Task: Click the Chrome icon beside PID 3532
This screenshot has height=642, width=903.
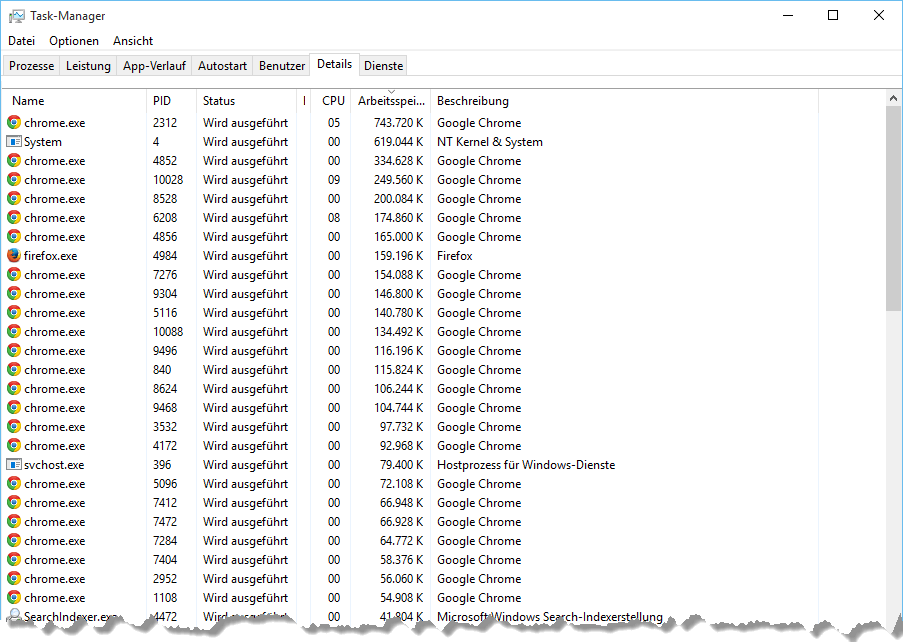Action: [x=14, y=426]
